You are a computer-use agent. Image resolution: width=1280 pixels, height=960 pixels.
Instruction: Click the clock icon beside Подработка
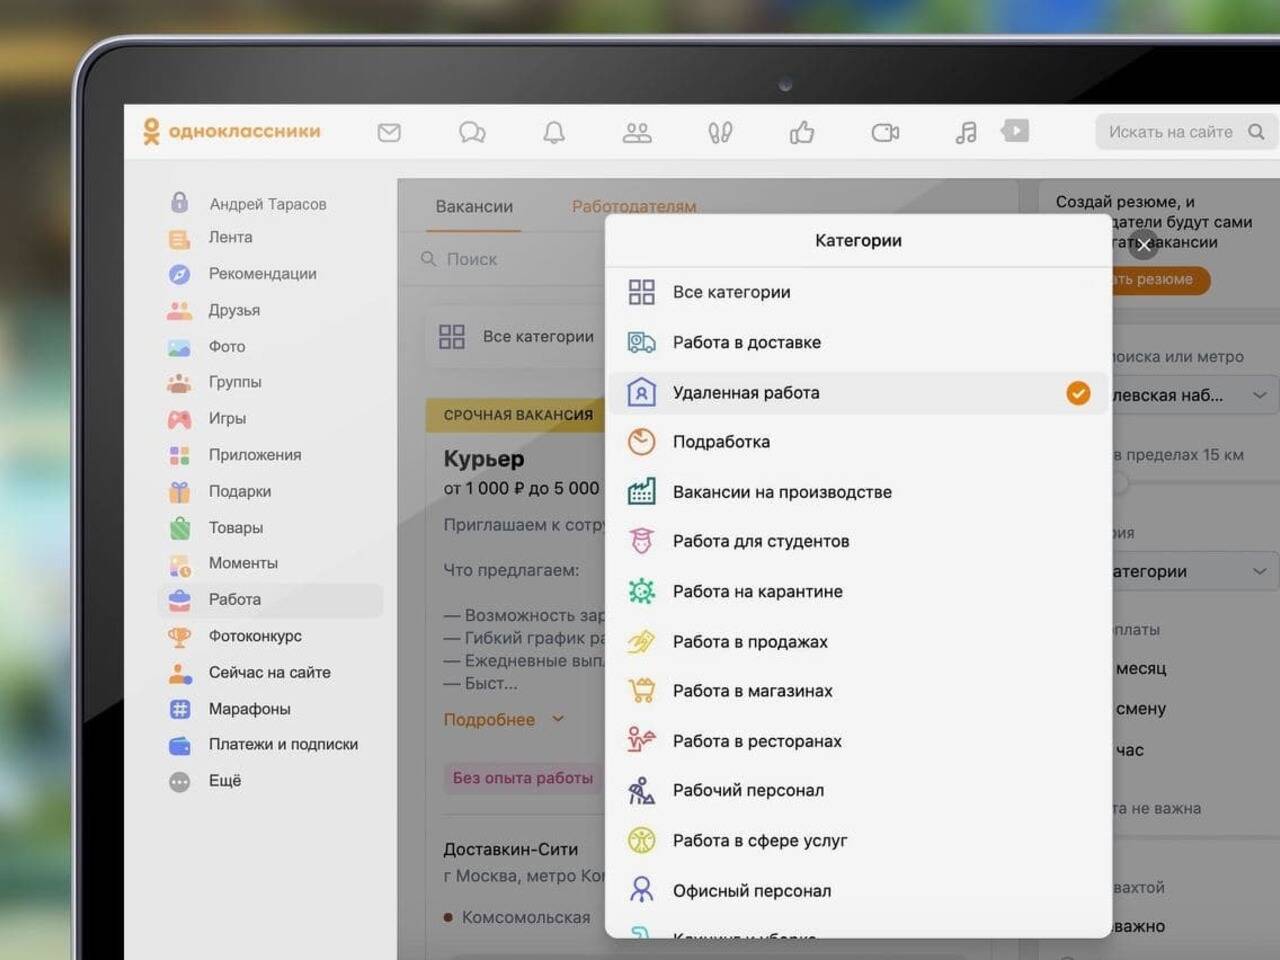coord(641,441)
